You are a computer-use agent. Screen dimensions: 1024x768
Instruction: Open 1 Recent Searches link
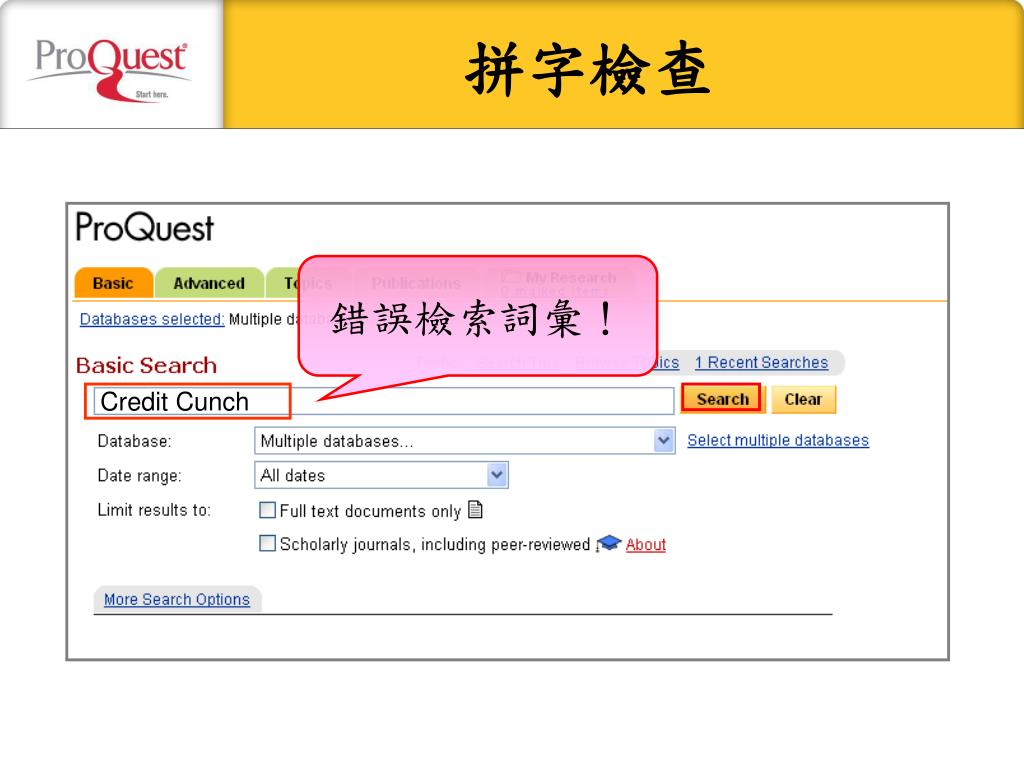point(761,362)
